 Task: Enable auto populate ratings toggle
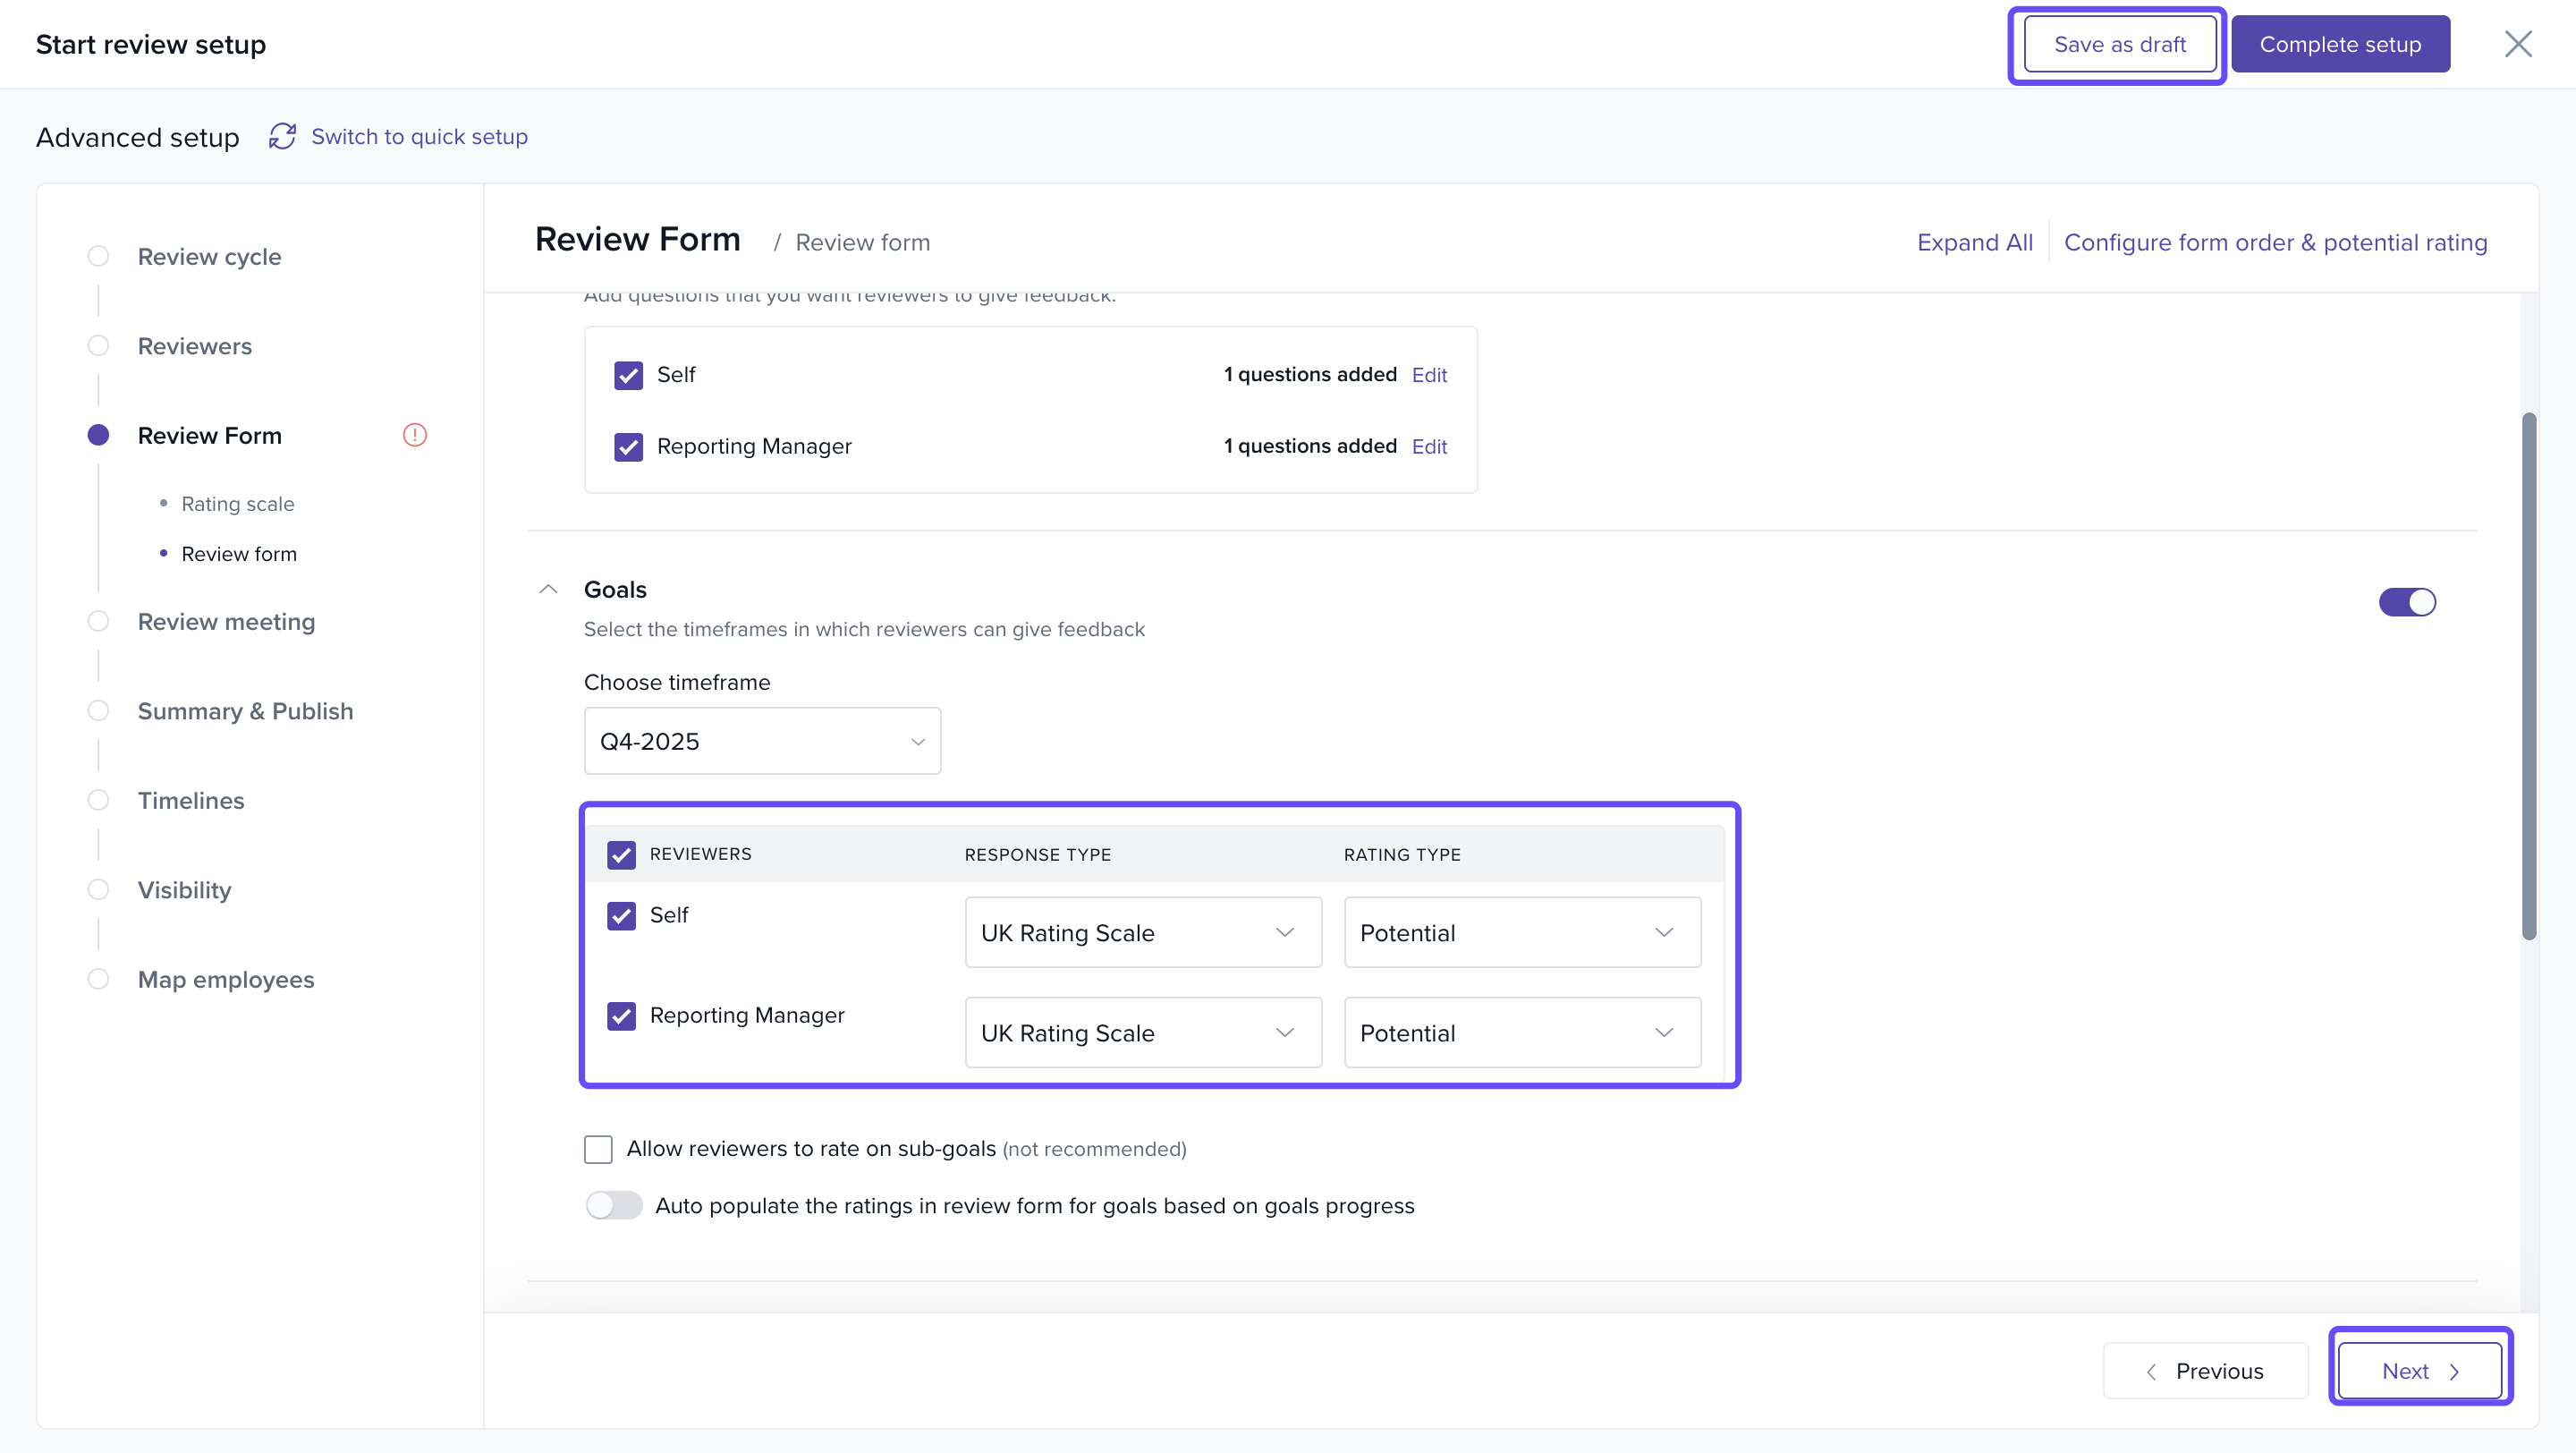click(x=613, y=1205)
